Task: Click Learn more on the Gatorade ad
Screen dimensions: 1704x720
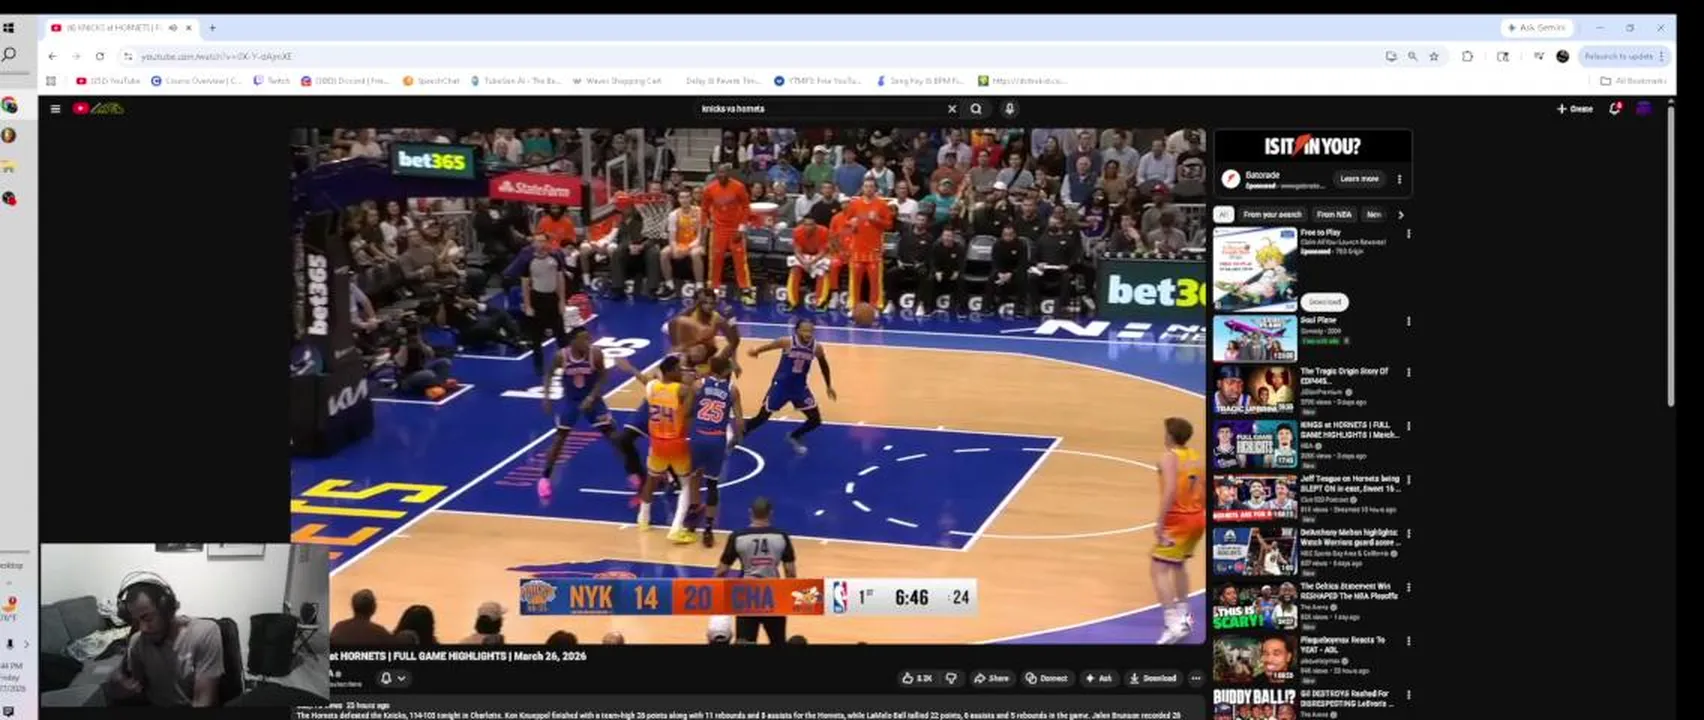Action: coord(1359,179)
